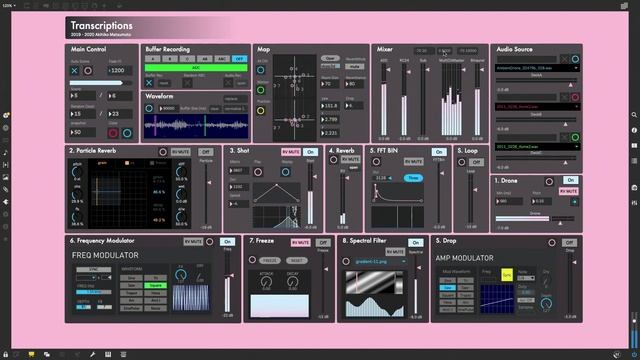Click the Binaural level slider in Mixer
Screen dimensions: 640x360
pos(477,100)
